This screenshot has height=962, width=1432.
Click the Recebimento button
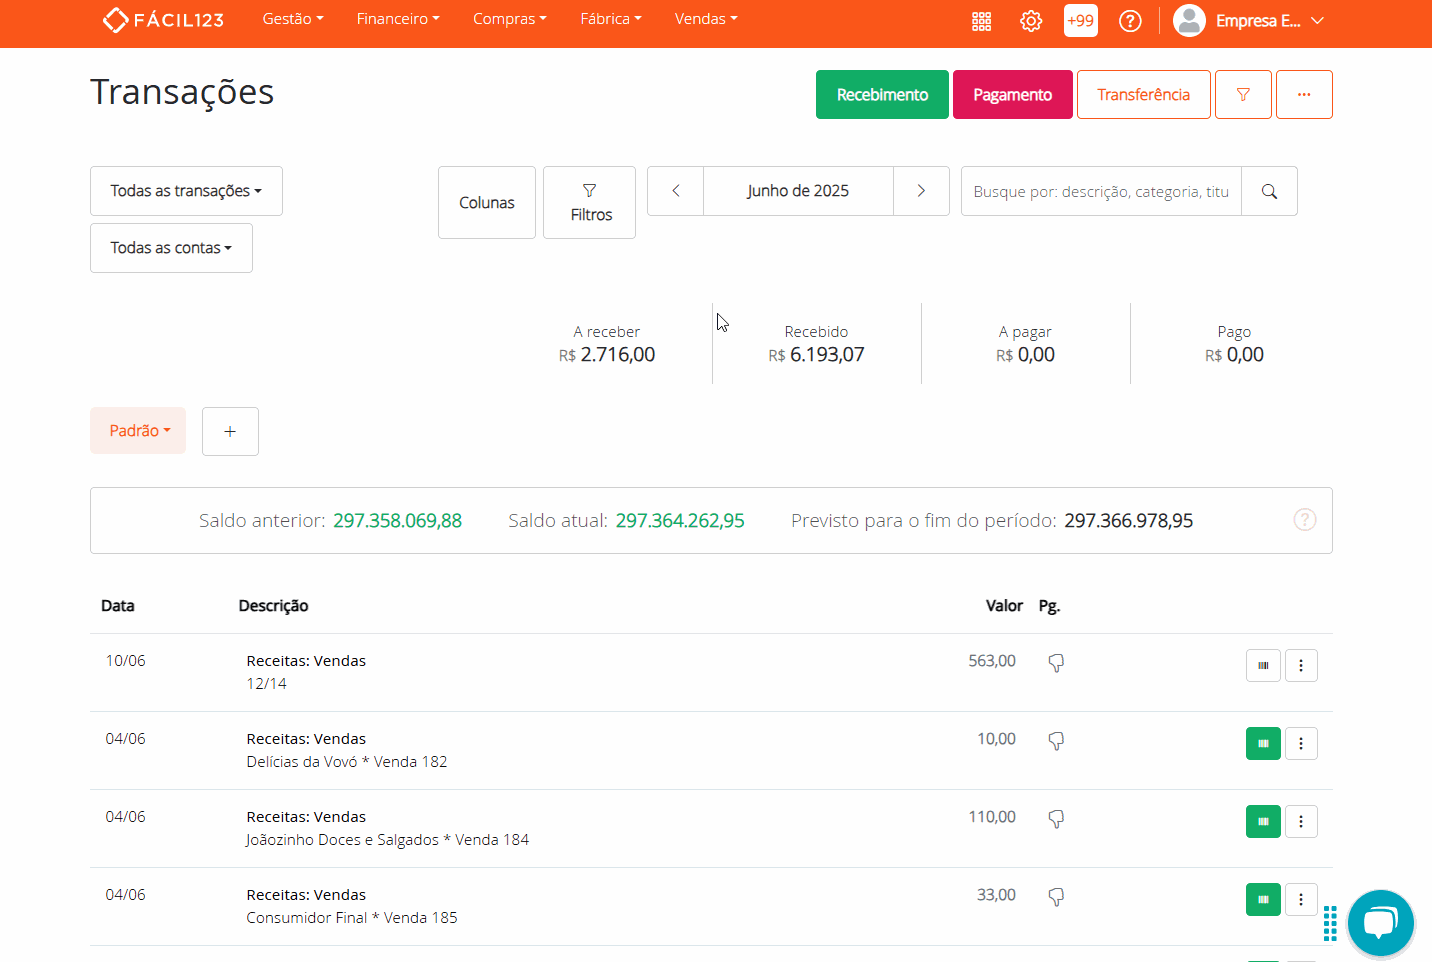[x=882, y=94]
